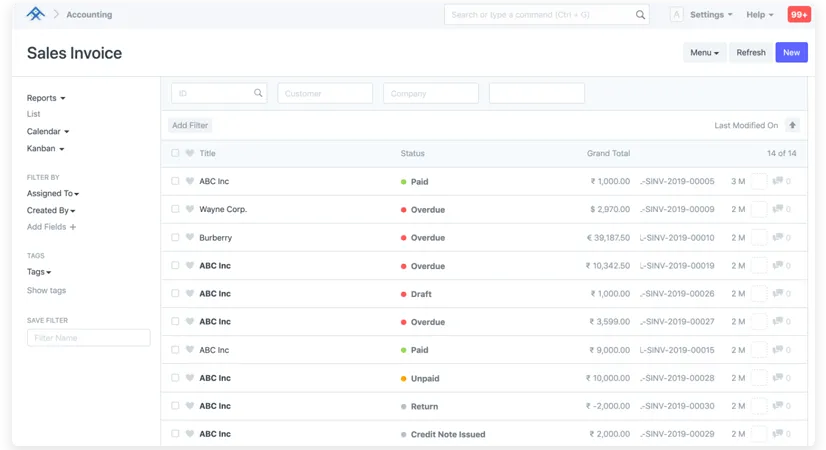Viewport: 826px width, 450px height.
Task: Click the New button to create invoice
Action: click(x=791, y=53)
